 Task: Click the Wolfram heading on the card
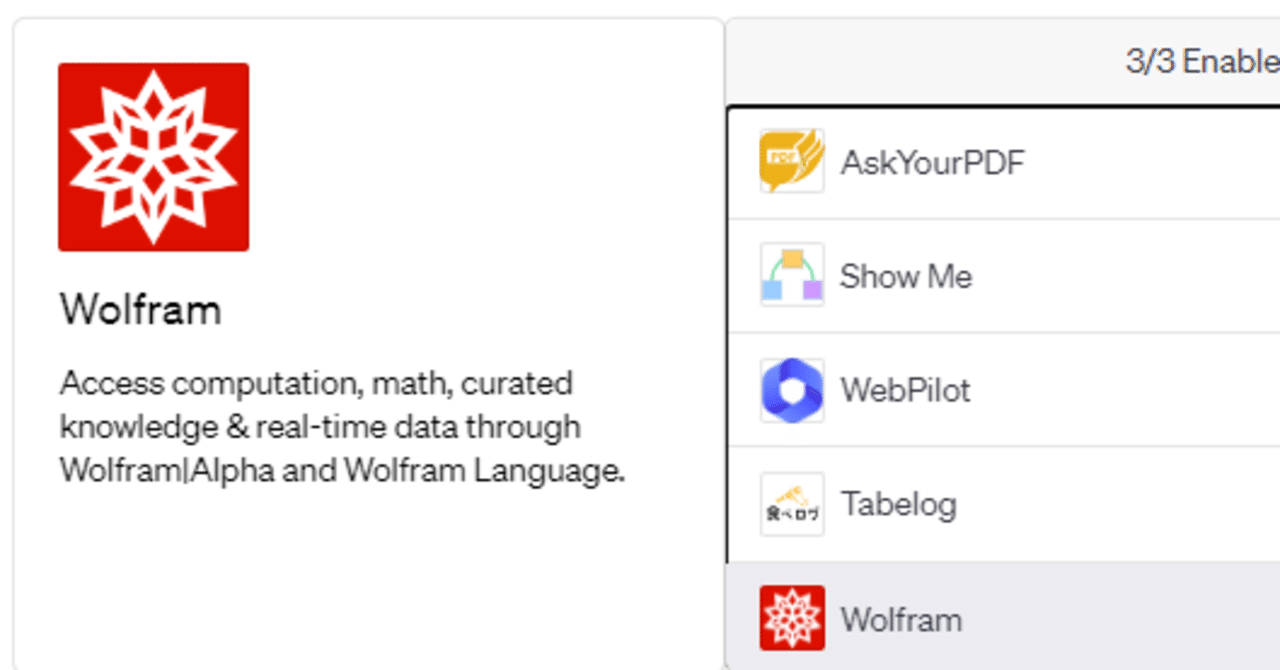141,309
